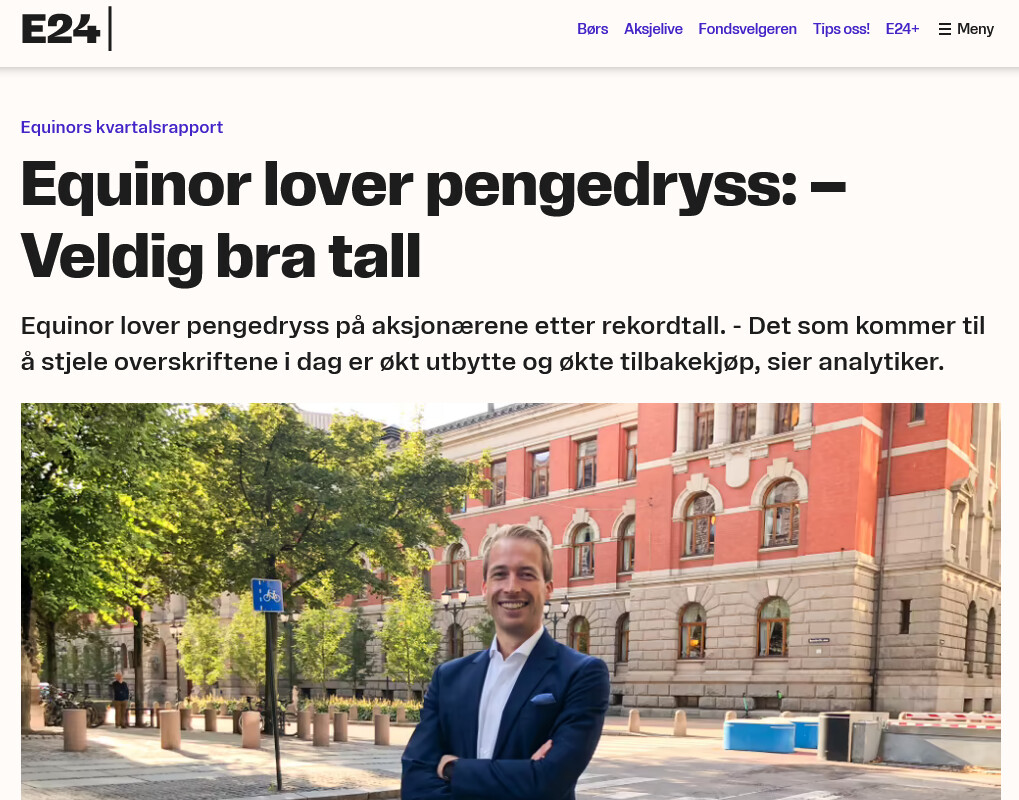Click the headline line "Equinor lover pengedryss"
The height and width of the screenshot is (800, 1019).
pyautogui.click(x=411, y=186)
